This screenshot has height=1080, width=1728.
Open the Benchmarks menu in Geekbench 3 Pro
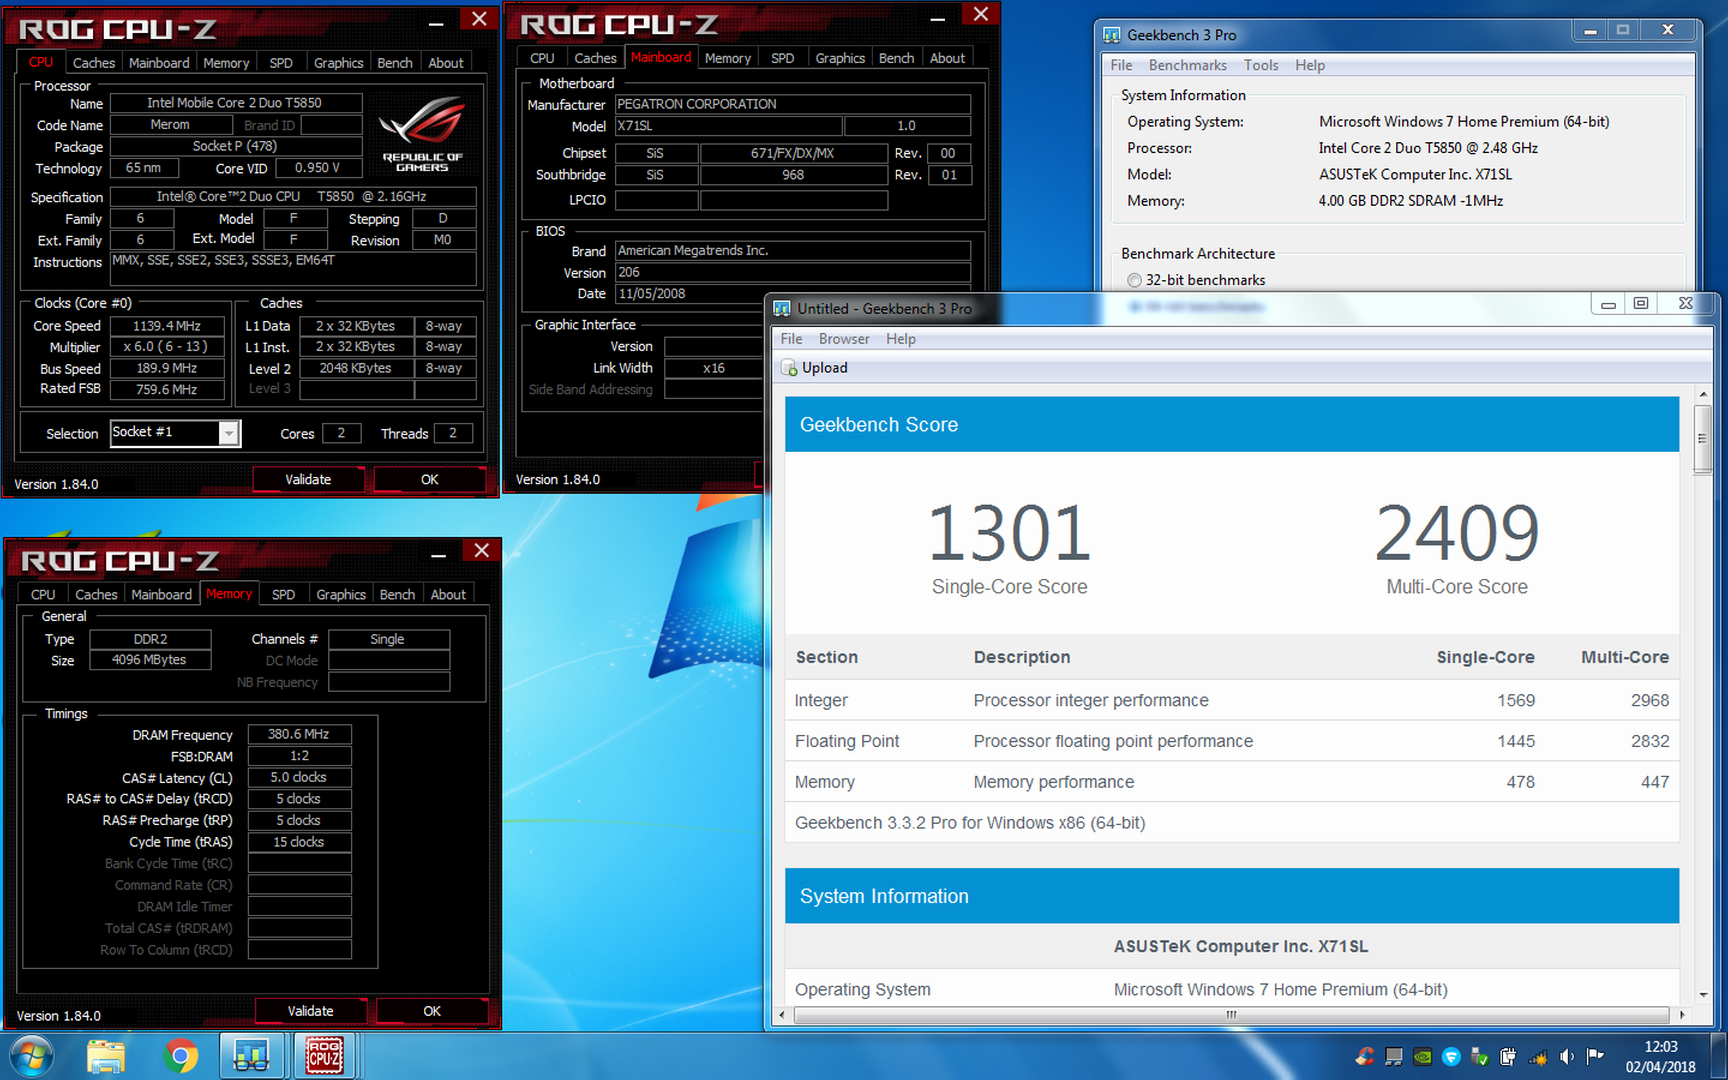[1187, 65]
